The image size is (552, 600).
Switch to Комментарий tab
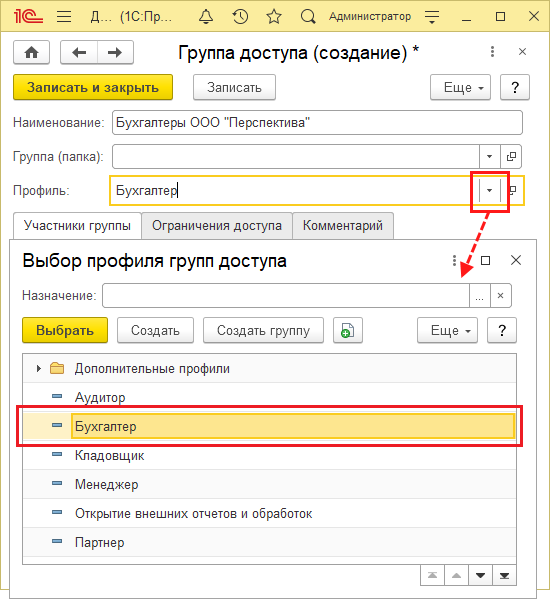[x=343, y=226]
